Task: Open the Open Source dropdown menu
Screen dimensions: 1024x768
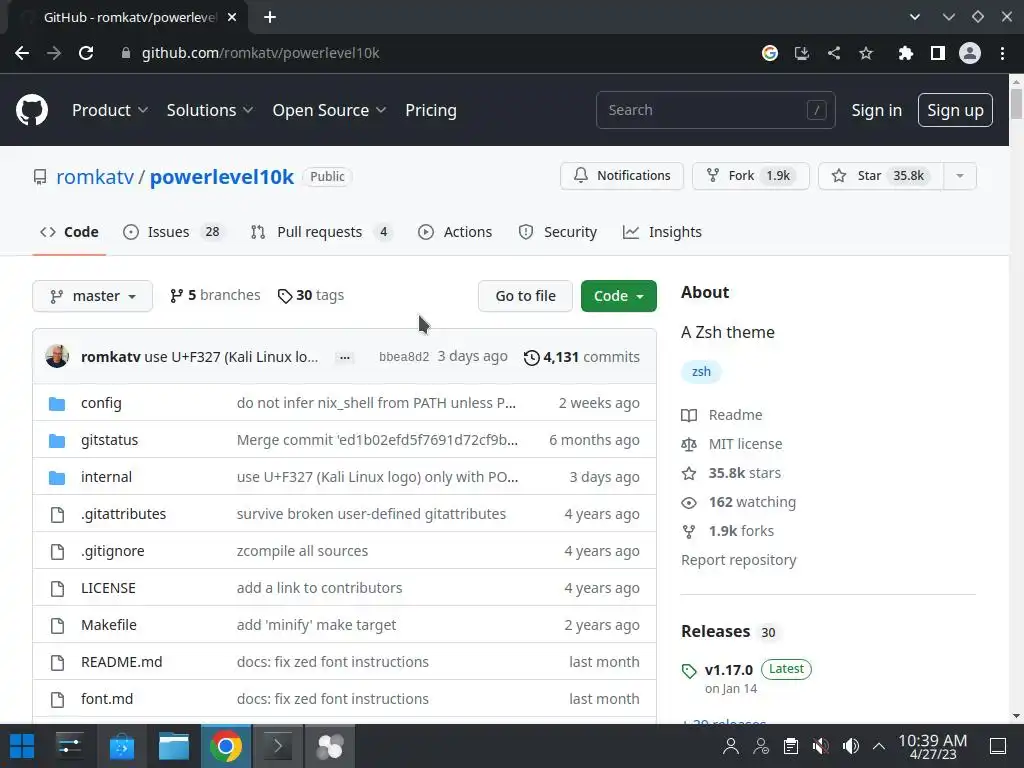Action: click(329, 110)
